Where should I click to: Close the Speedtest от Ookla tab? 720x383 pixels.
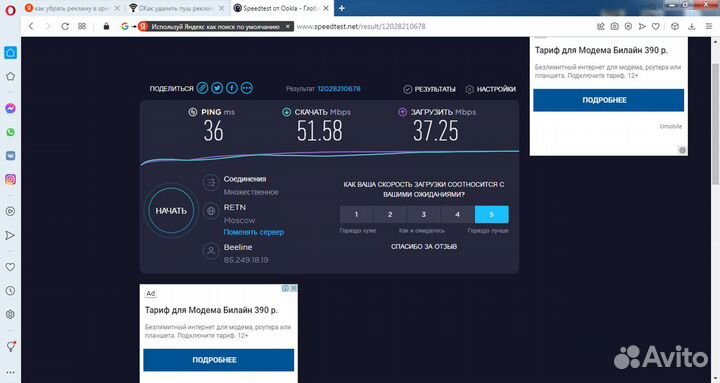[x=326, y=8]
